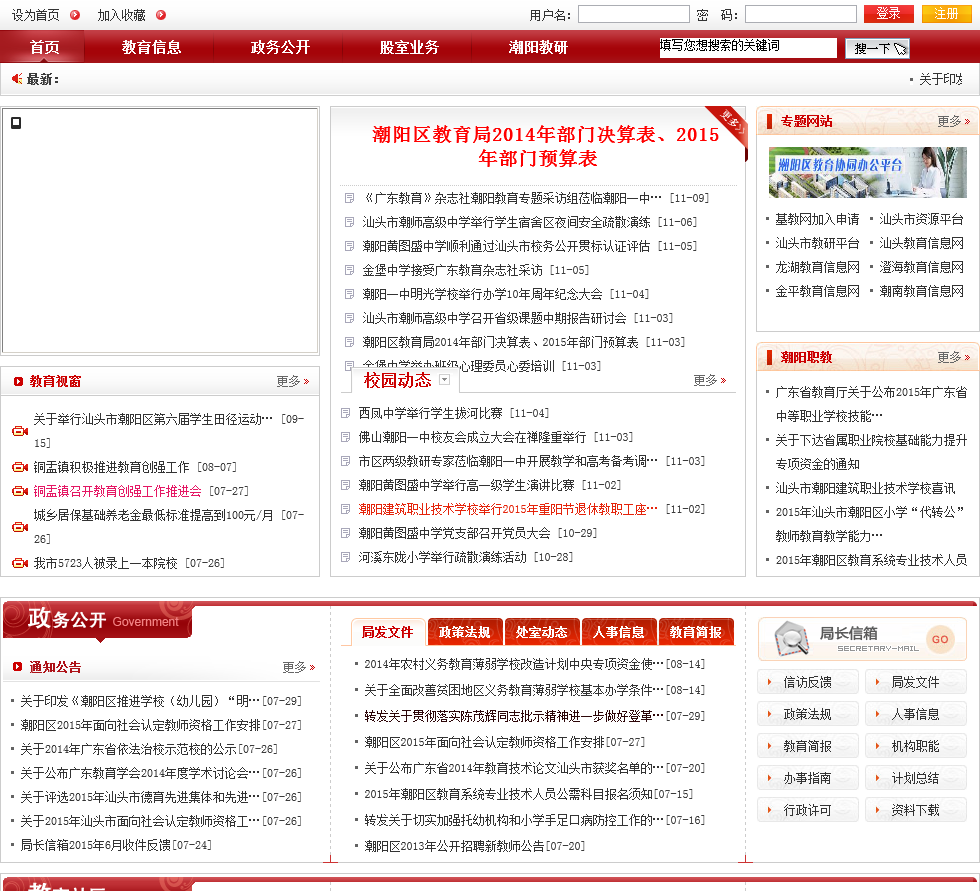Click the magnifier envelope icon in 局长信箱
This screenshot has height=891, width=980.
[x=792, y=639]
